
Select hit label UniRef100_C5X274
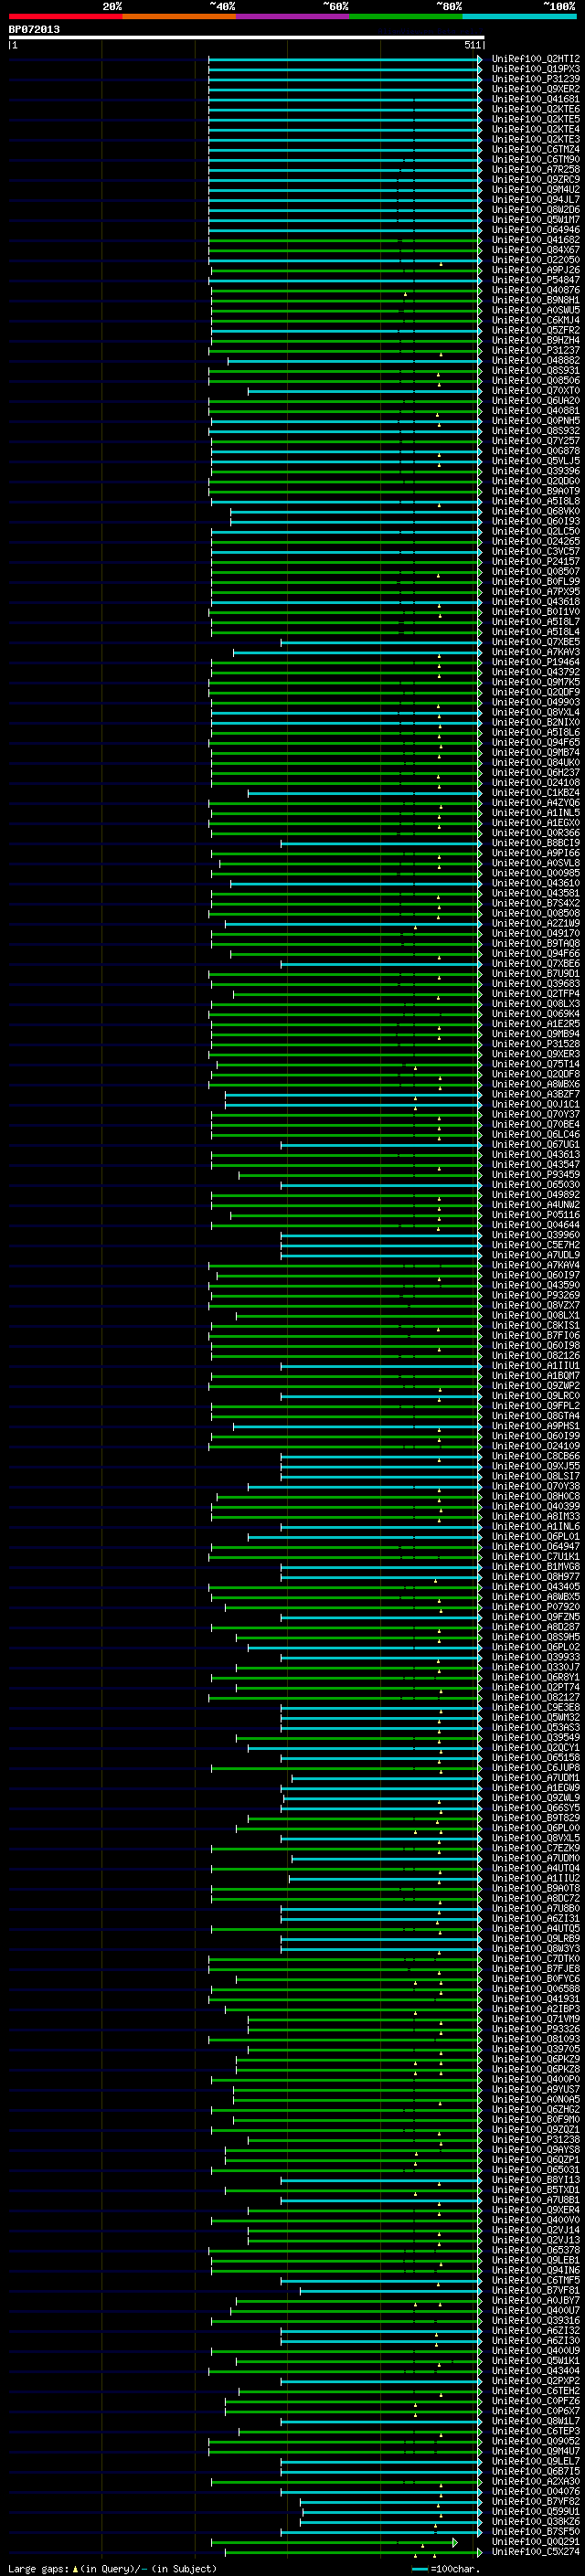(535, 2552)
